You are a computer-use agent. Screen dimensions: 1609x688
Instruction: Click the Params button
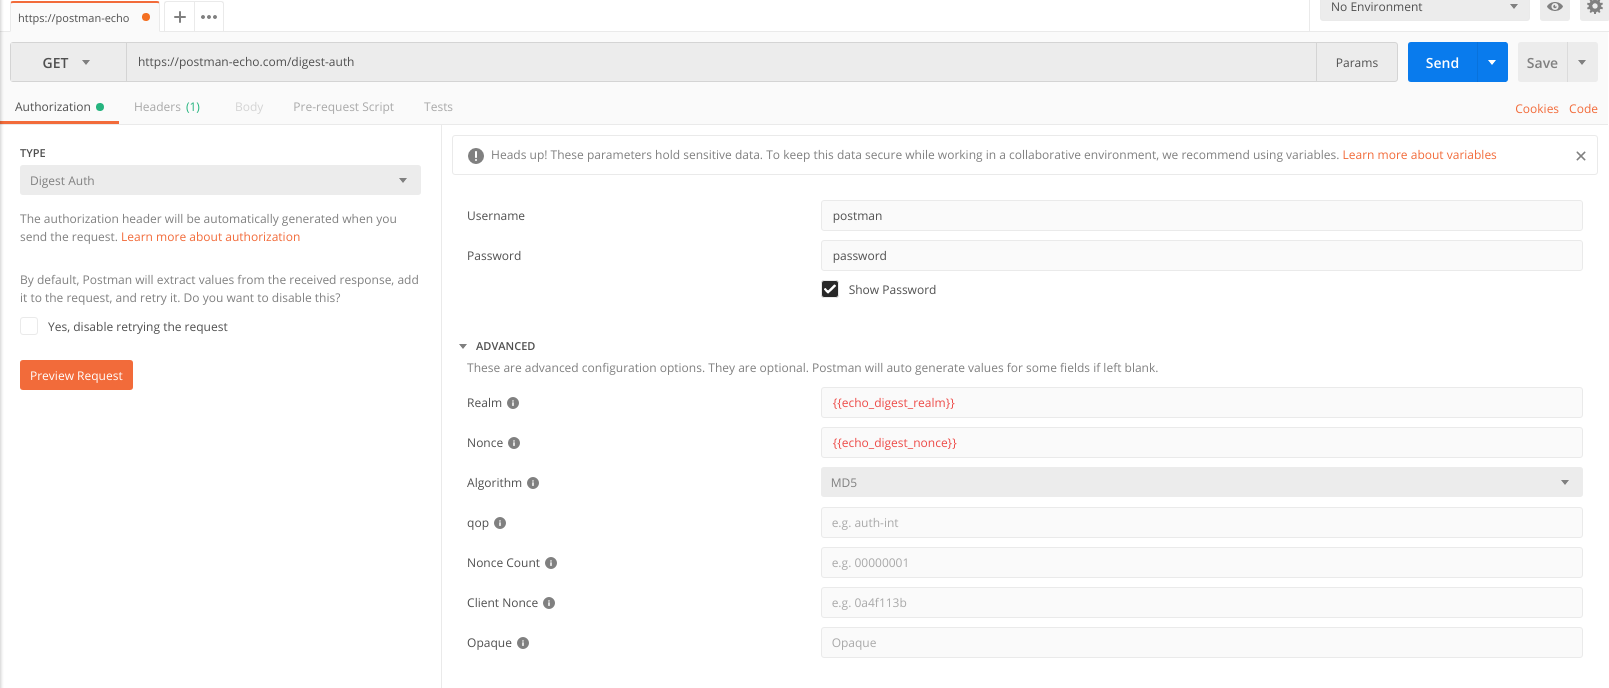(1357, 62)
